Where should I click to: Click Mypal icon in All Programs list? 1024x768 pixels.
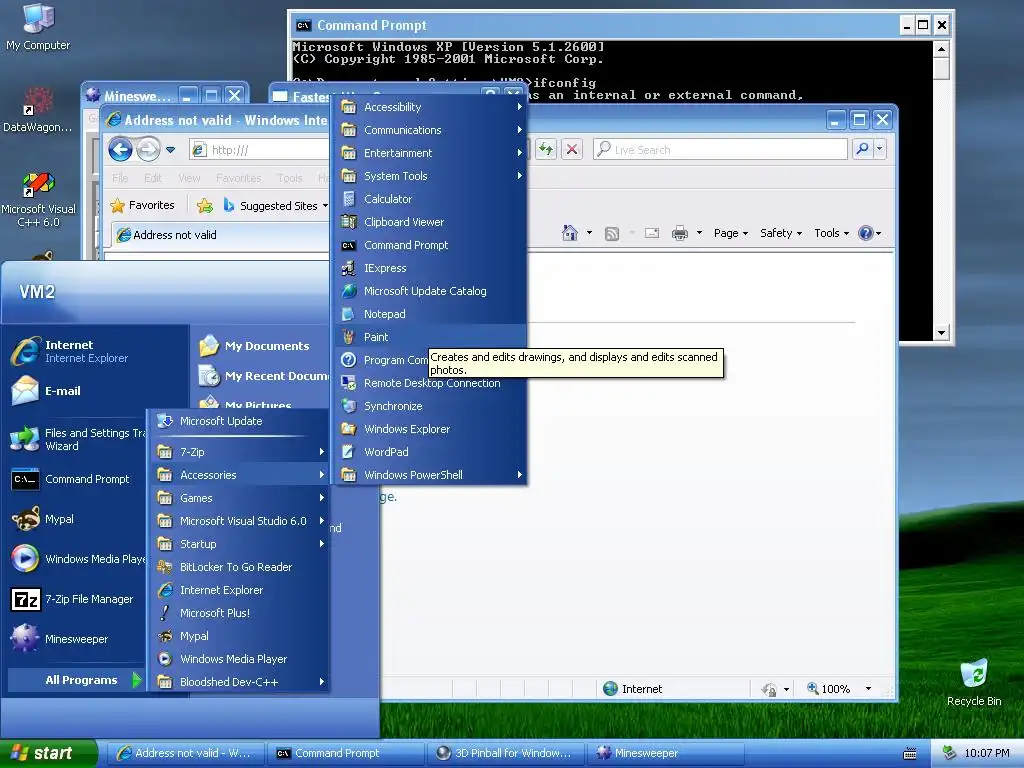click(165, 636)
